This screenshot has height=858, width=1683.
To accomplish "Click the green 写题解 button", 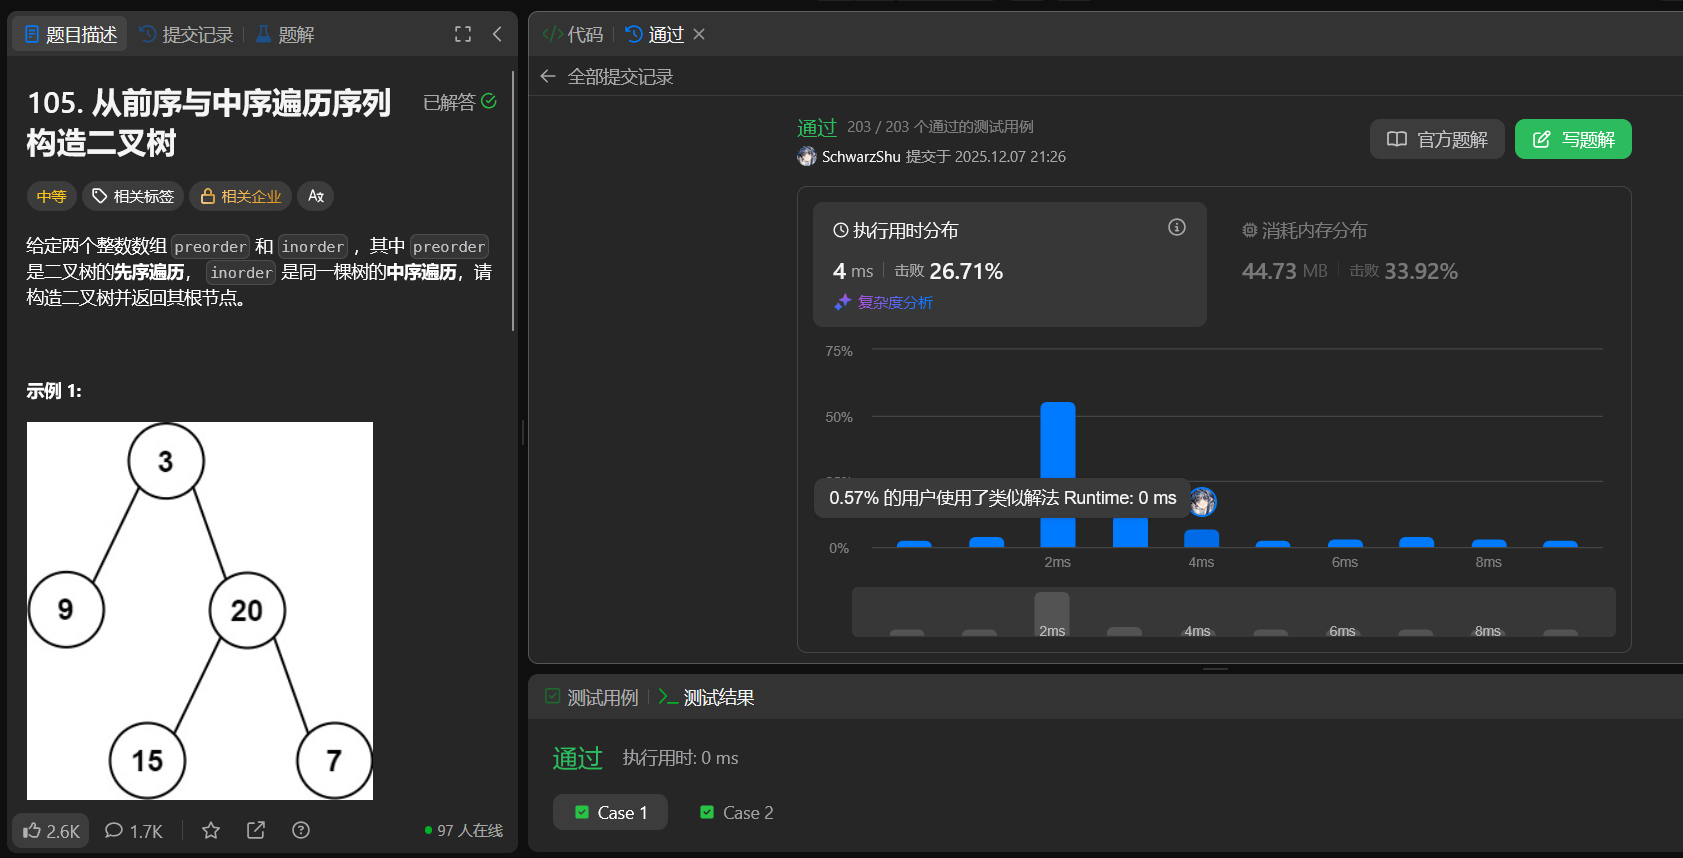I will coord(1573,140).
